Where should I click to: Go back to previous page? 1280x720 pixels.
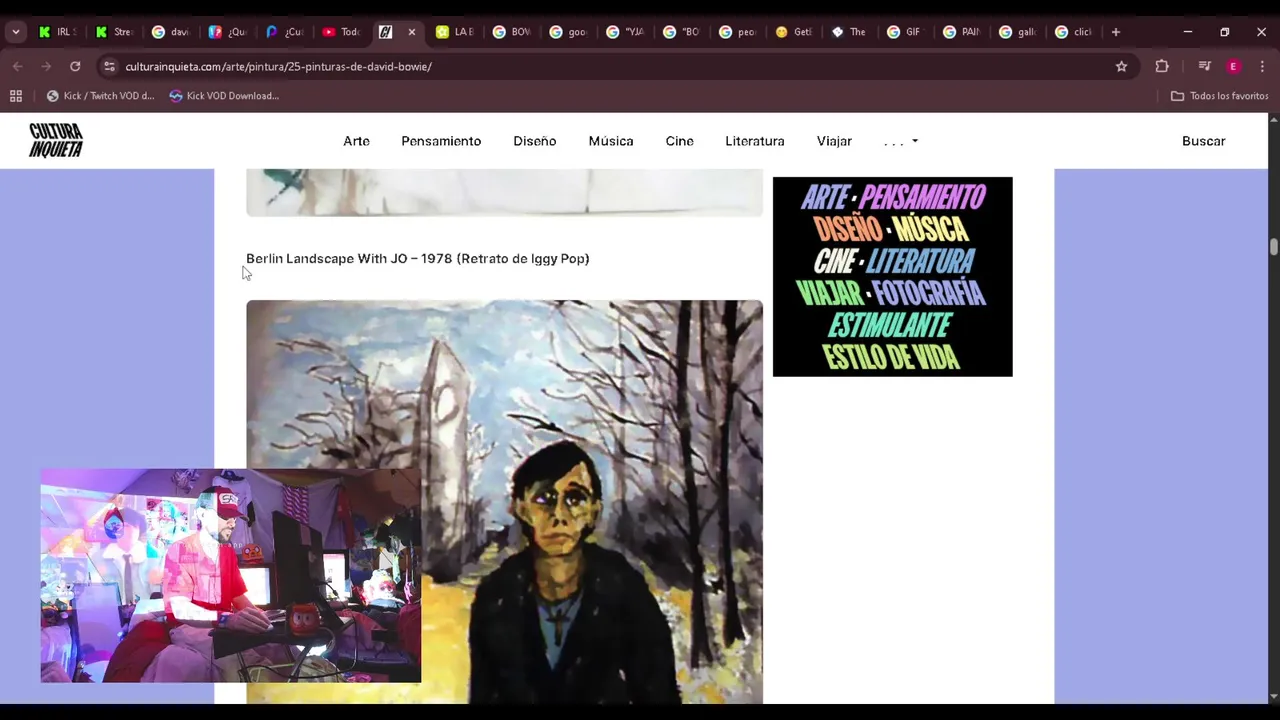tap(18, 66)
